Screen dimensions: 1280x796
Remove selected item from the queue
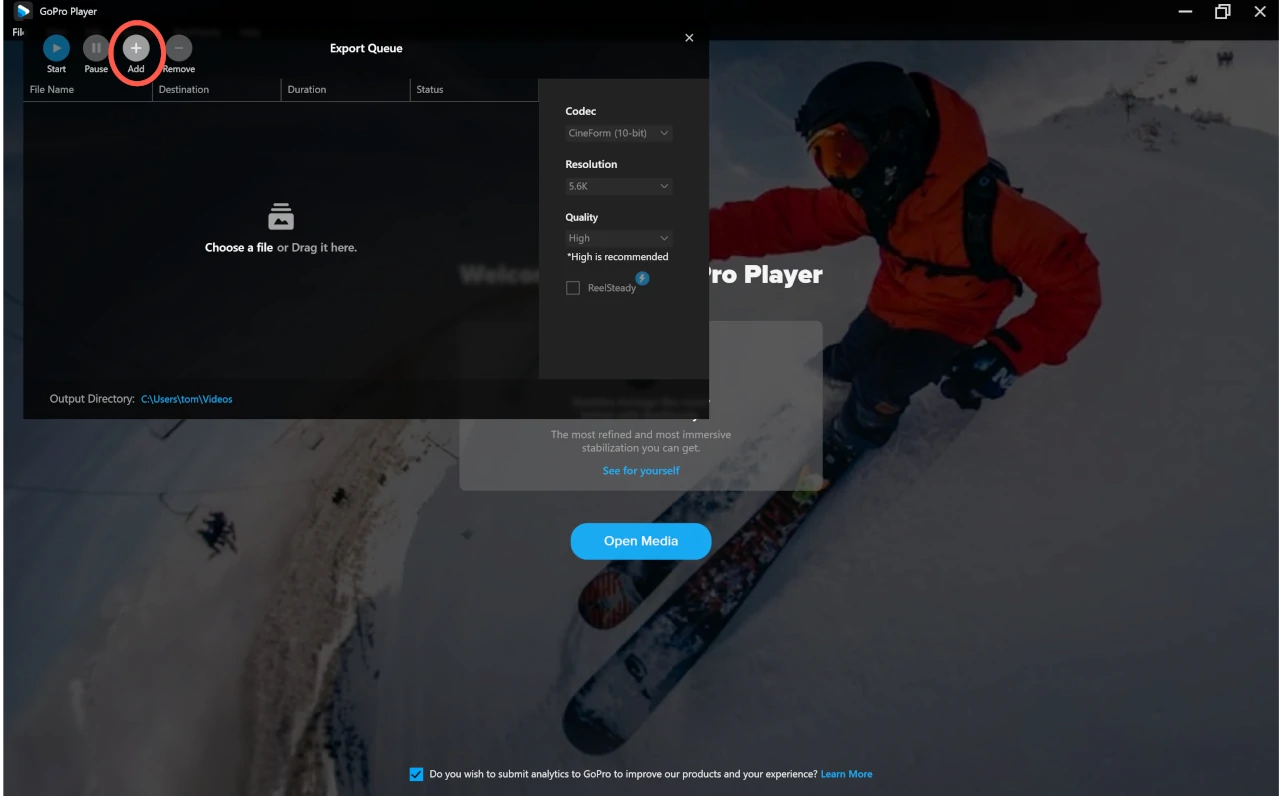179,47
